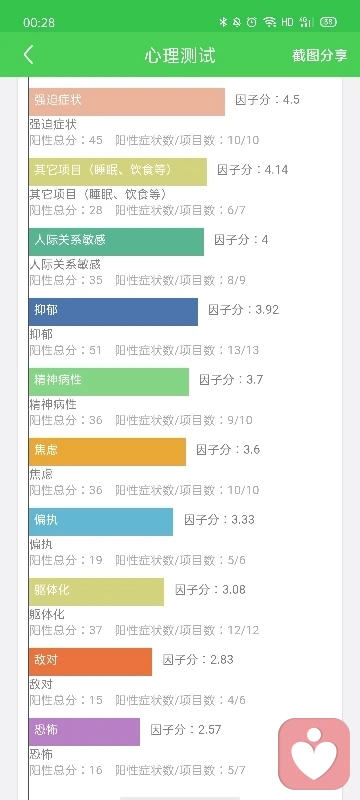360x800 pixels.
Task: Tap the alarm clock status icon
Action: pyautogui.click(x=251, y=22)
